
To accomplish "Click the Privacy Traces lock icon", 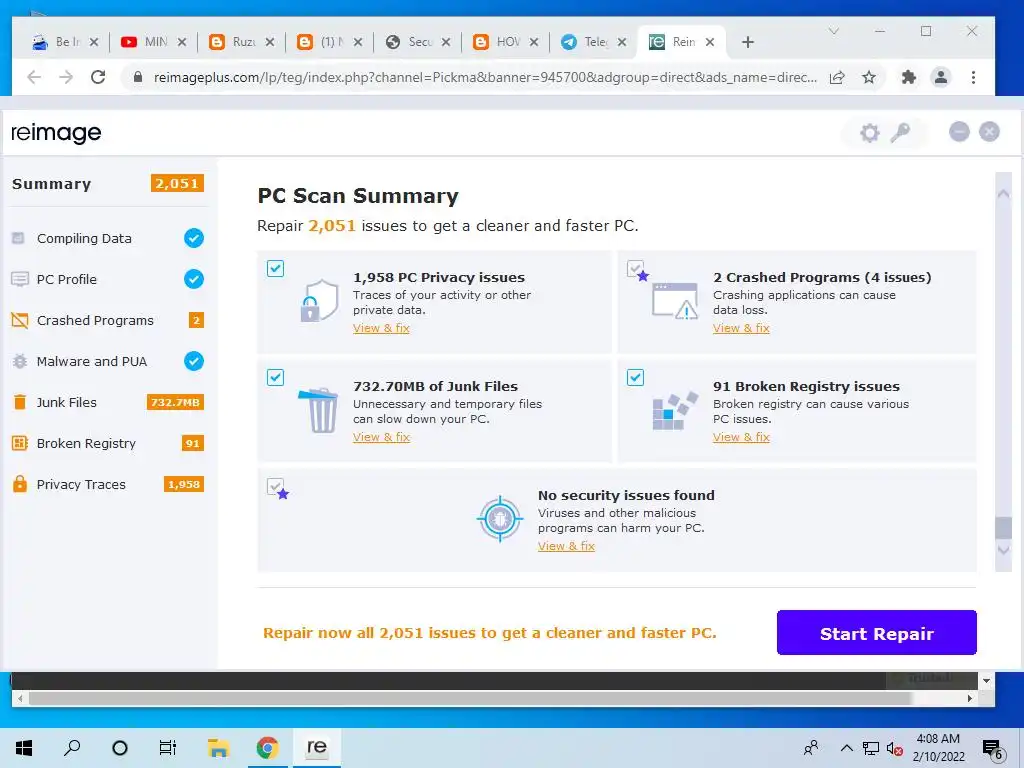I will [x=20, y=484].
